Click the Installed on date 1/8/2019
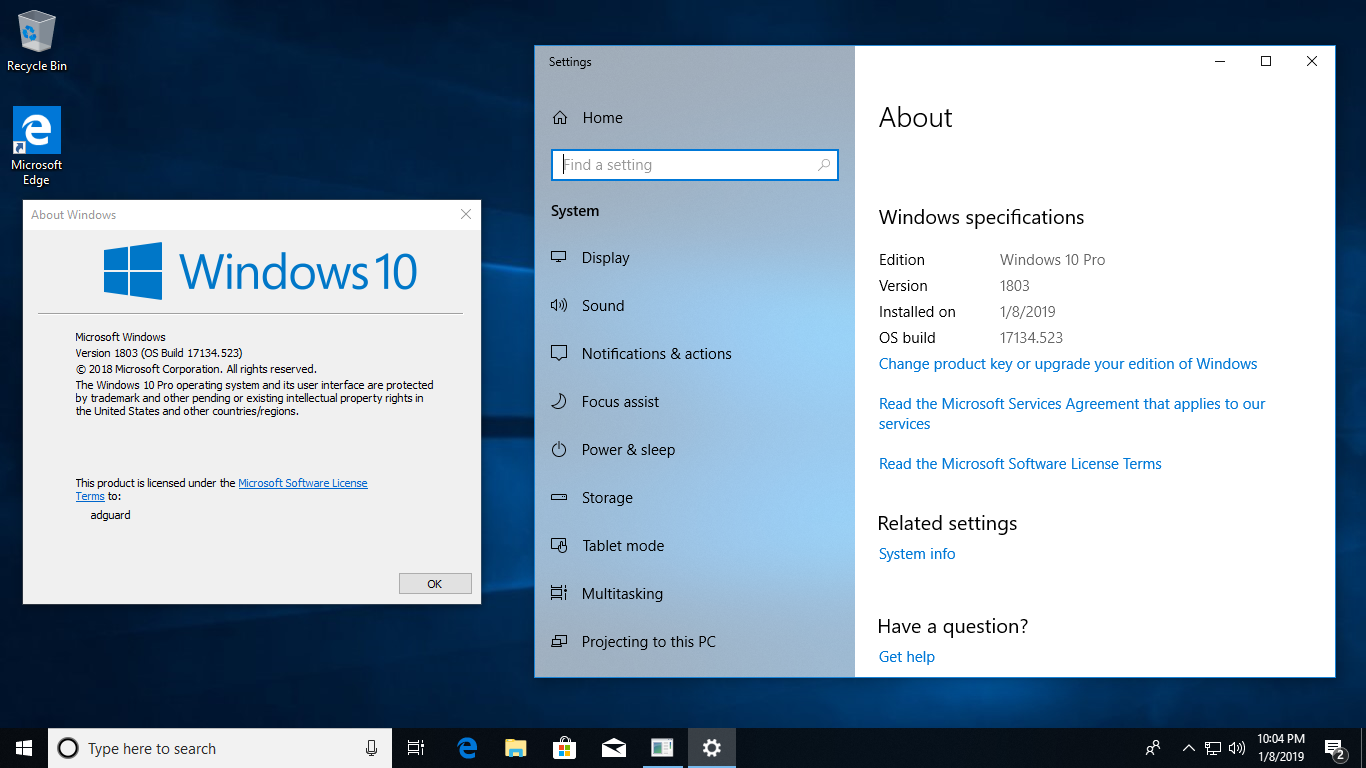1366x768 pixels. click(1028, 312)
